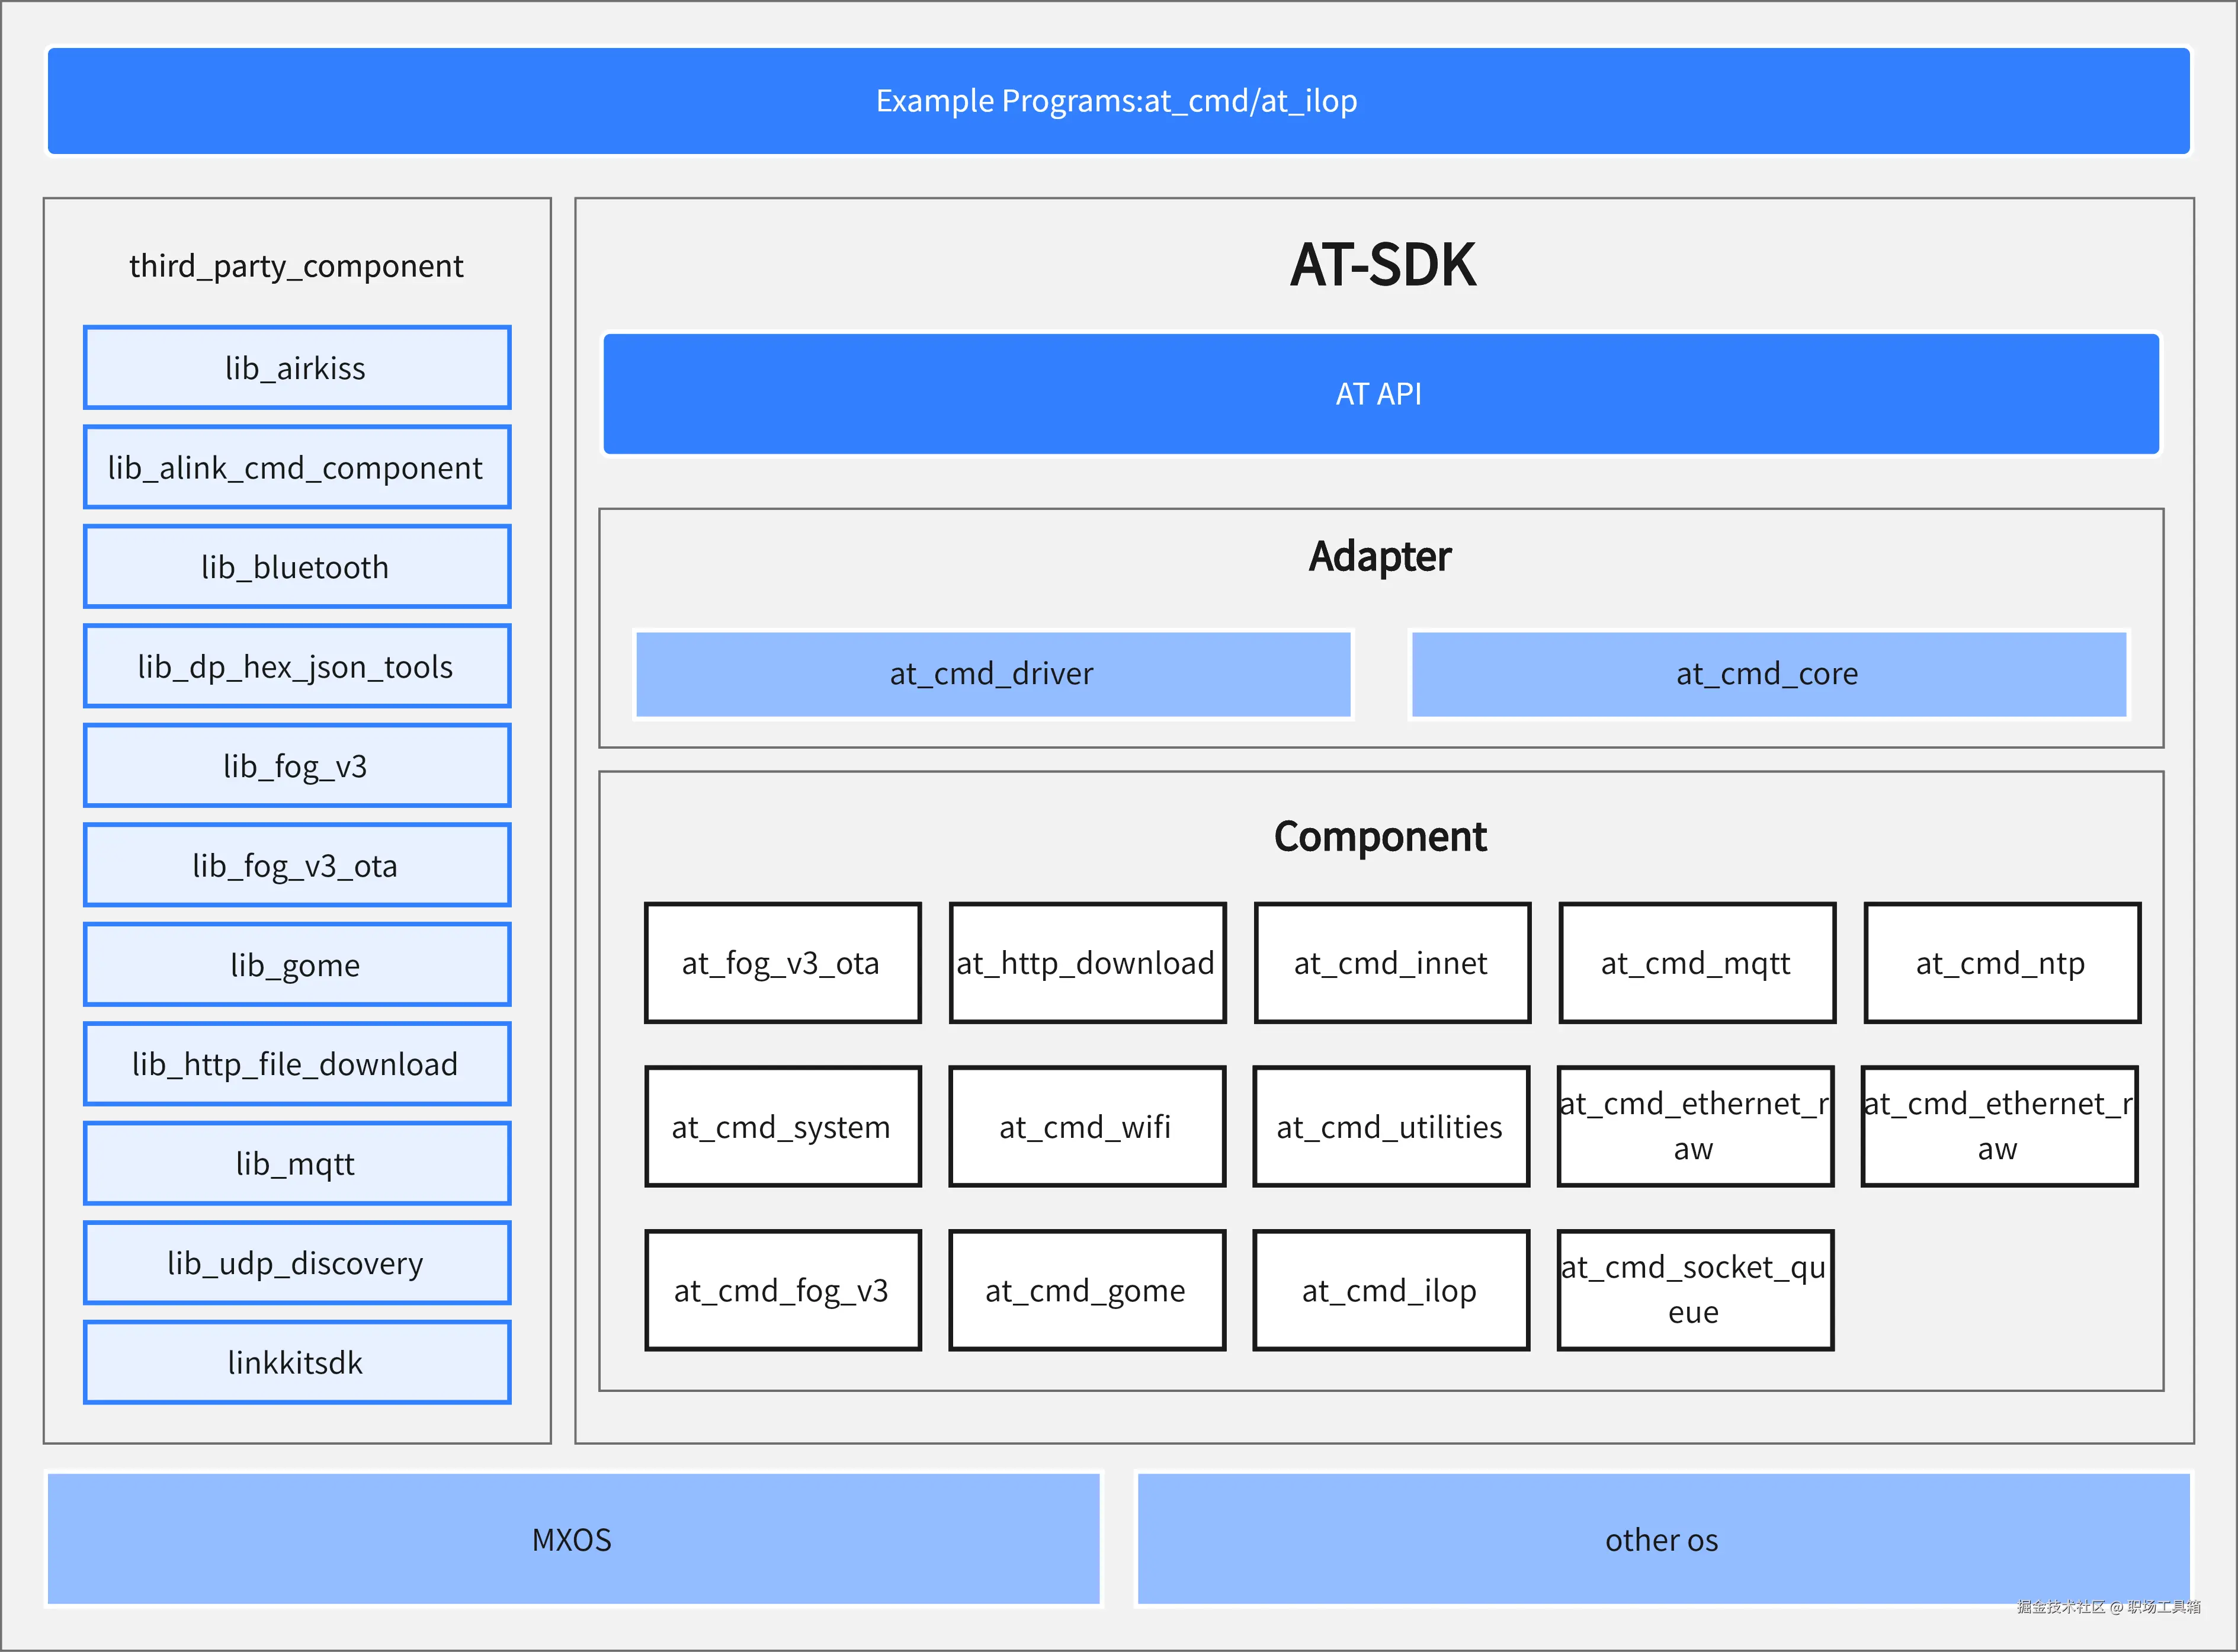Select the lib_gome library box
Screen dimensions: 2238x1652
click(297, 964)
